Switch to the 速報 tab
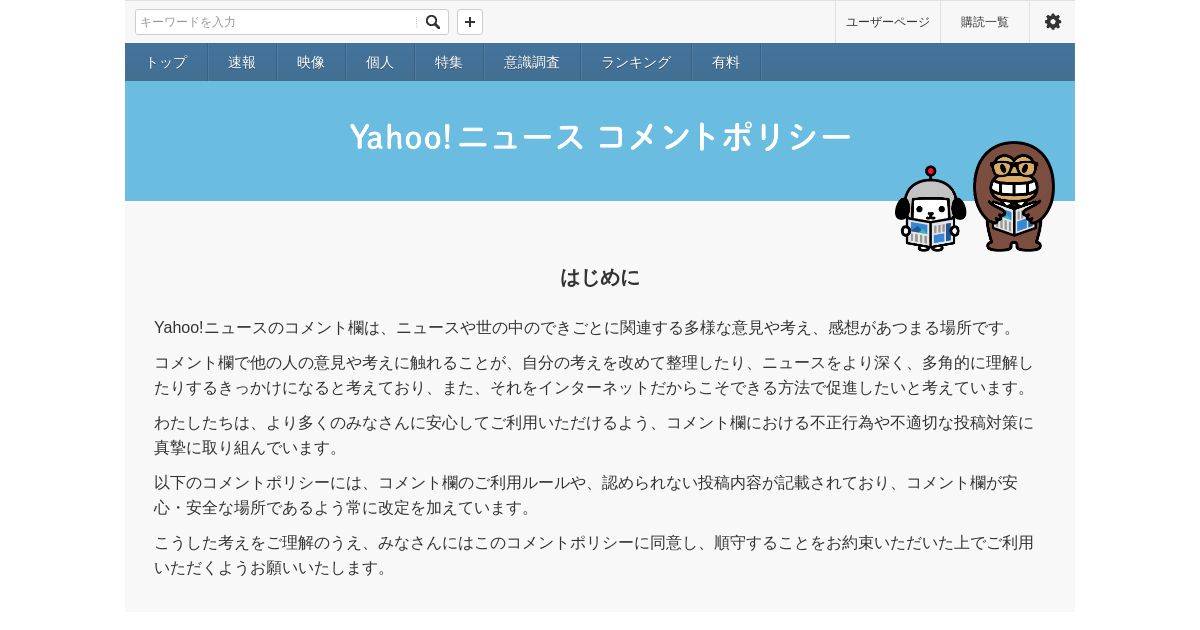The height and width of the screenshot is (630, 1200). click(x=242, y=62)
